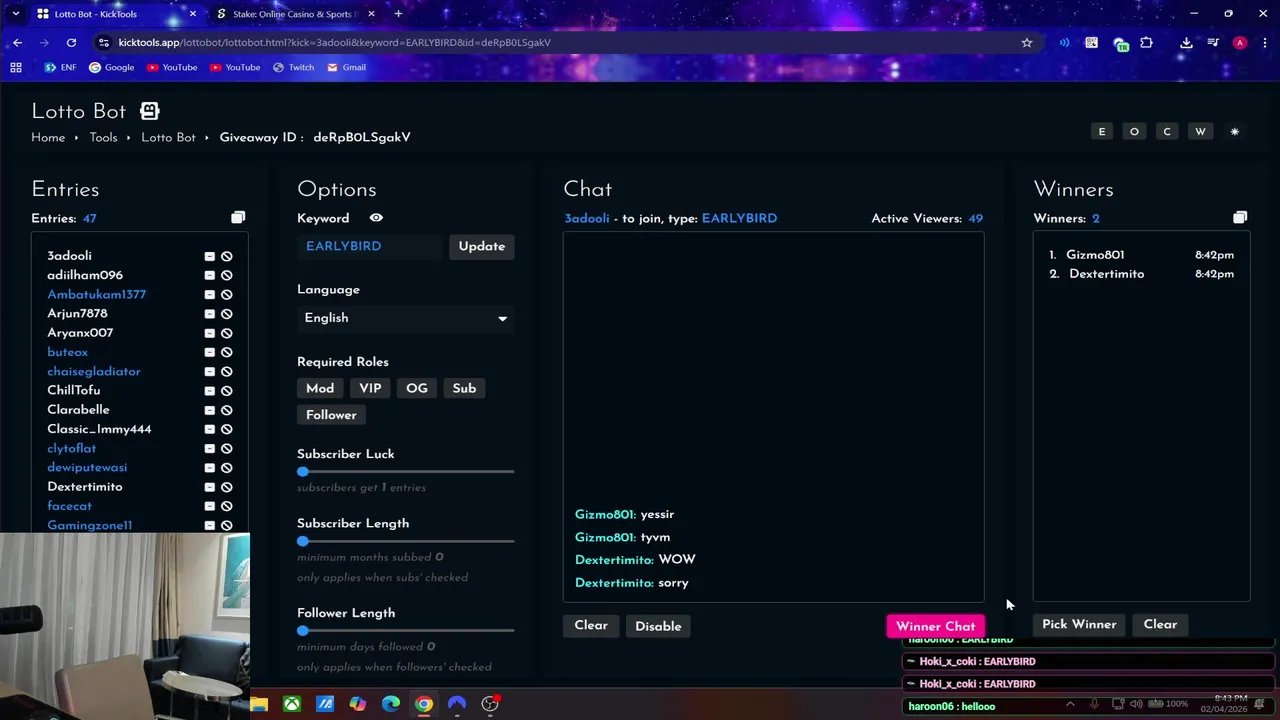The height and width of the screenshot is (720, 1280).
Task: Adjust the Subscriber Length slider
Action: coord(406,541)
